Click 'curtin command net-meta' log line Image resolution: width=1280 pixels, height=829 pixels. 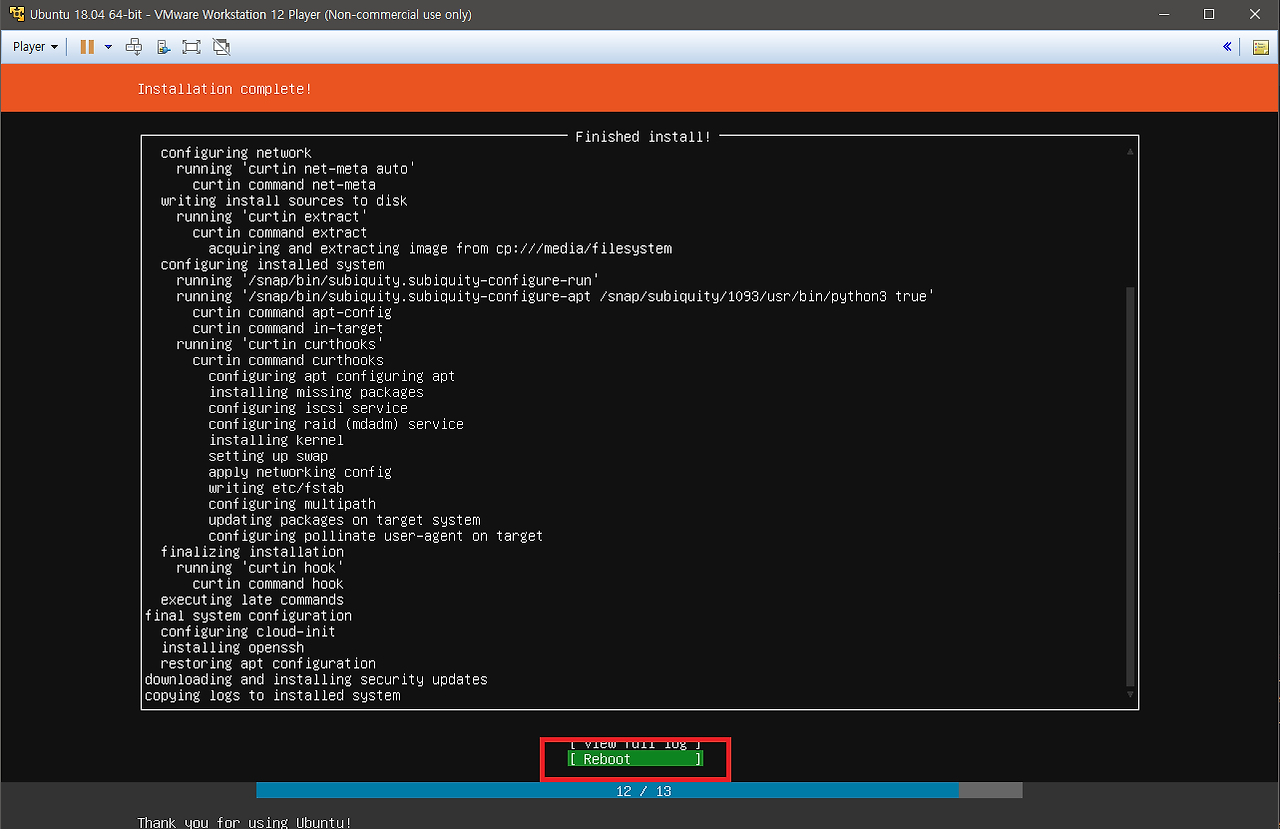[284, 185]
